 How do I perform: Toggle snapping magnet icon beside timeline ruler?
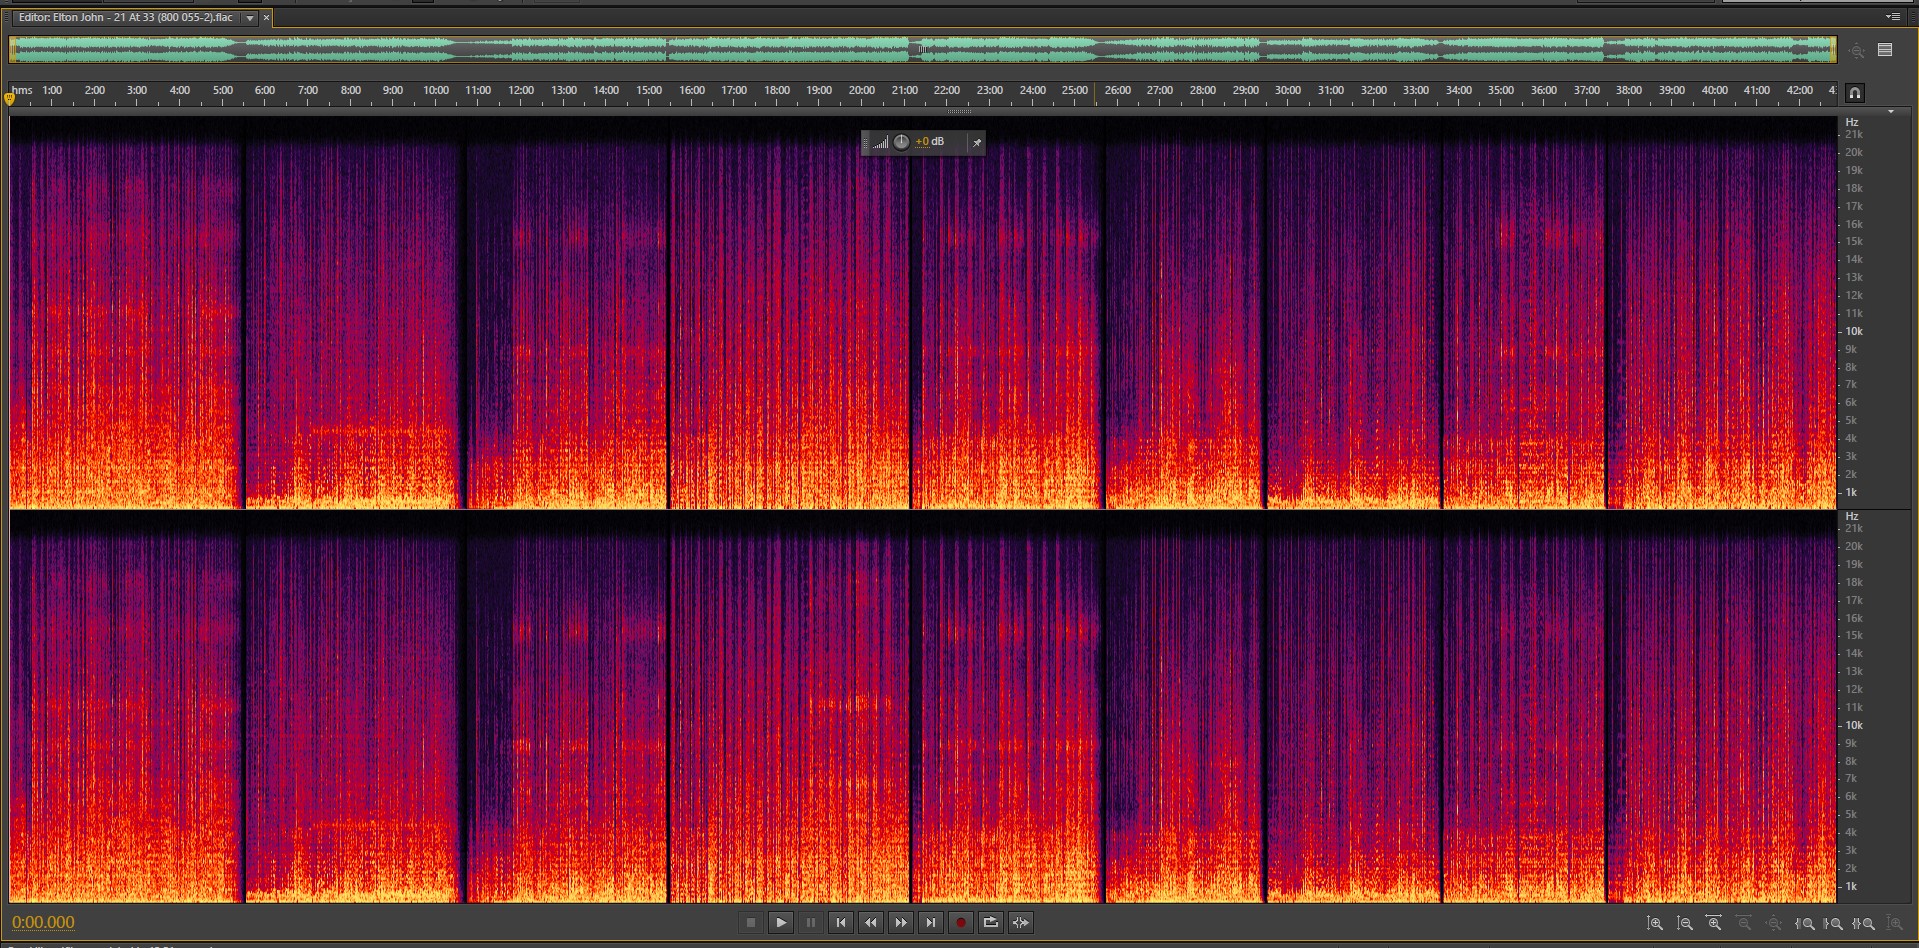[1854, 93]
